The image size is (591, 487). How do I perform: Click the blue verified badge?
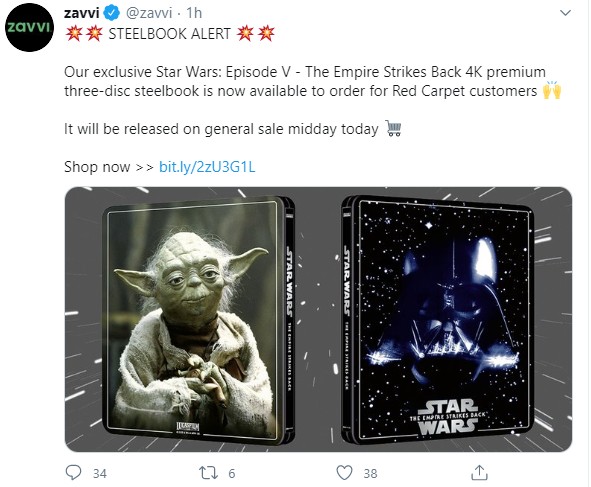(112, 13)
